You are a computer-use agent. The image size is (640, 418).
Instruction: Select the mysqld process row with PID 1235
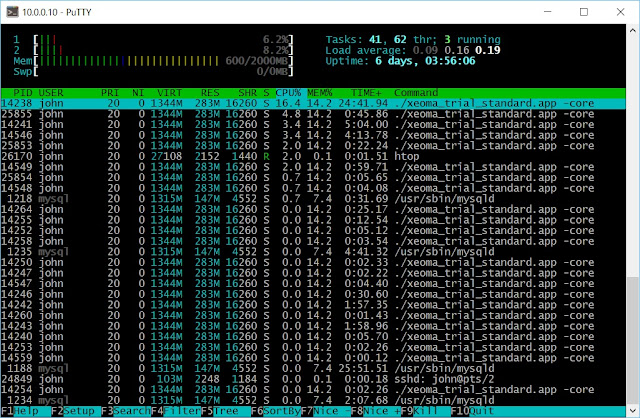pyautogui.click(x=313, y=252)
